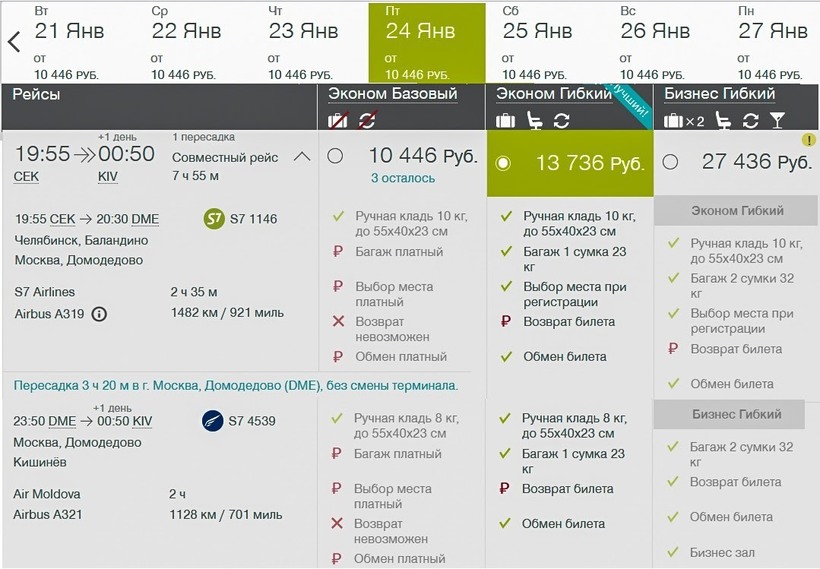Click the crossed-out baggage icon under Эконом Базовый

pos(338,120)
